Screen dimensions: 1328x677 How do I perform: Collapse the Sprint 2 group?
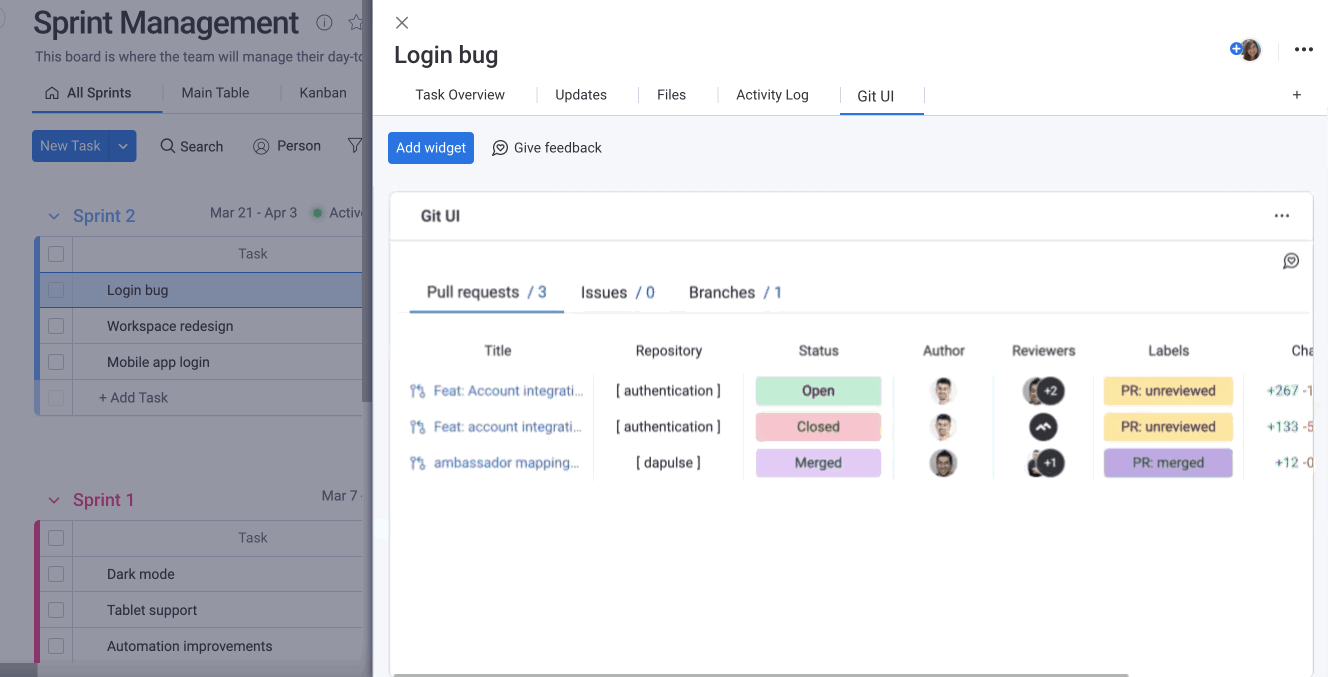[x=54, y=215]
